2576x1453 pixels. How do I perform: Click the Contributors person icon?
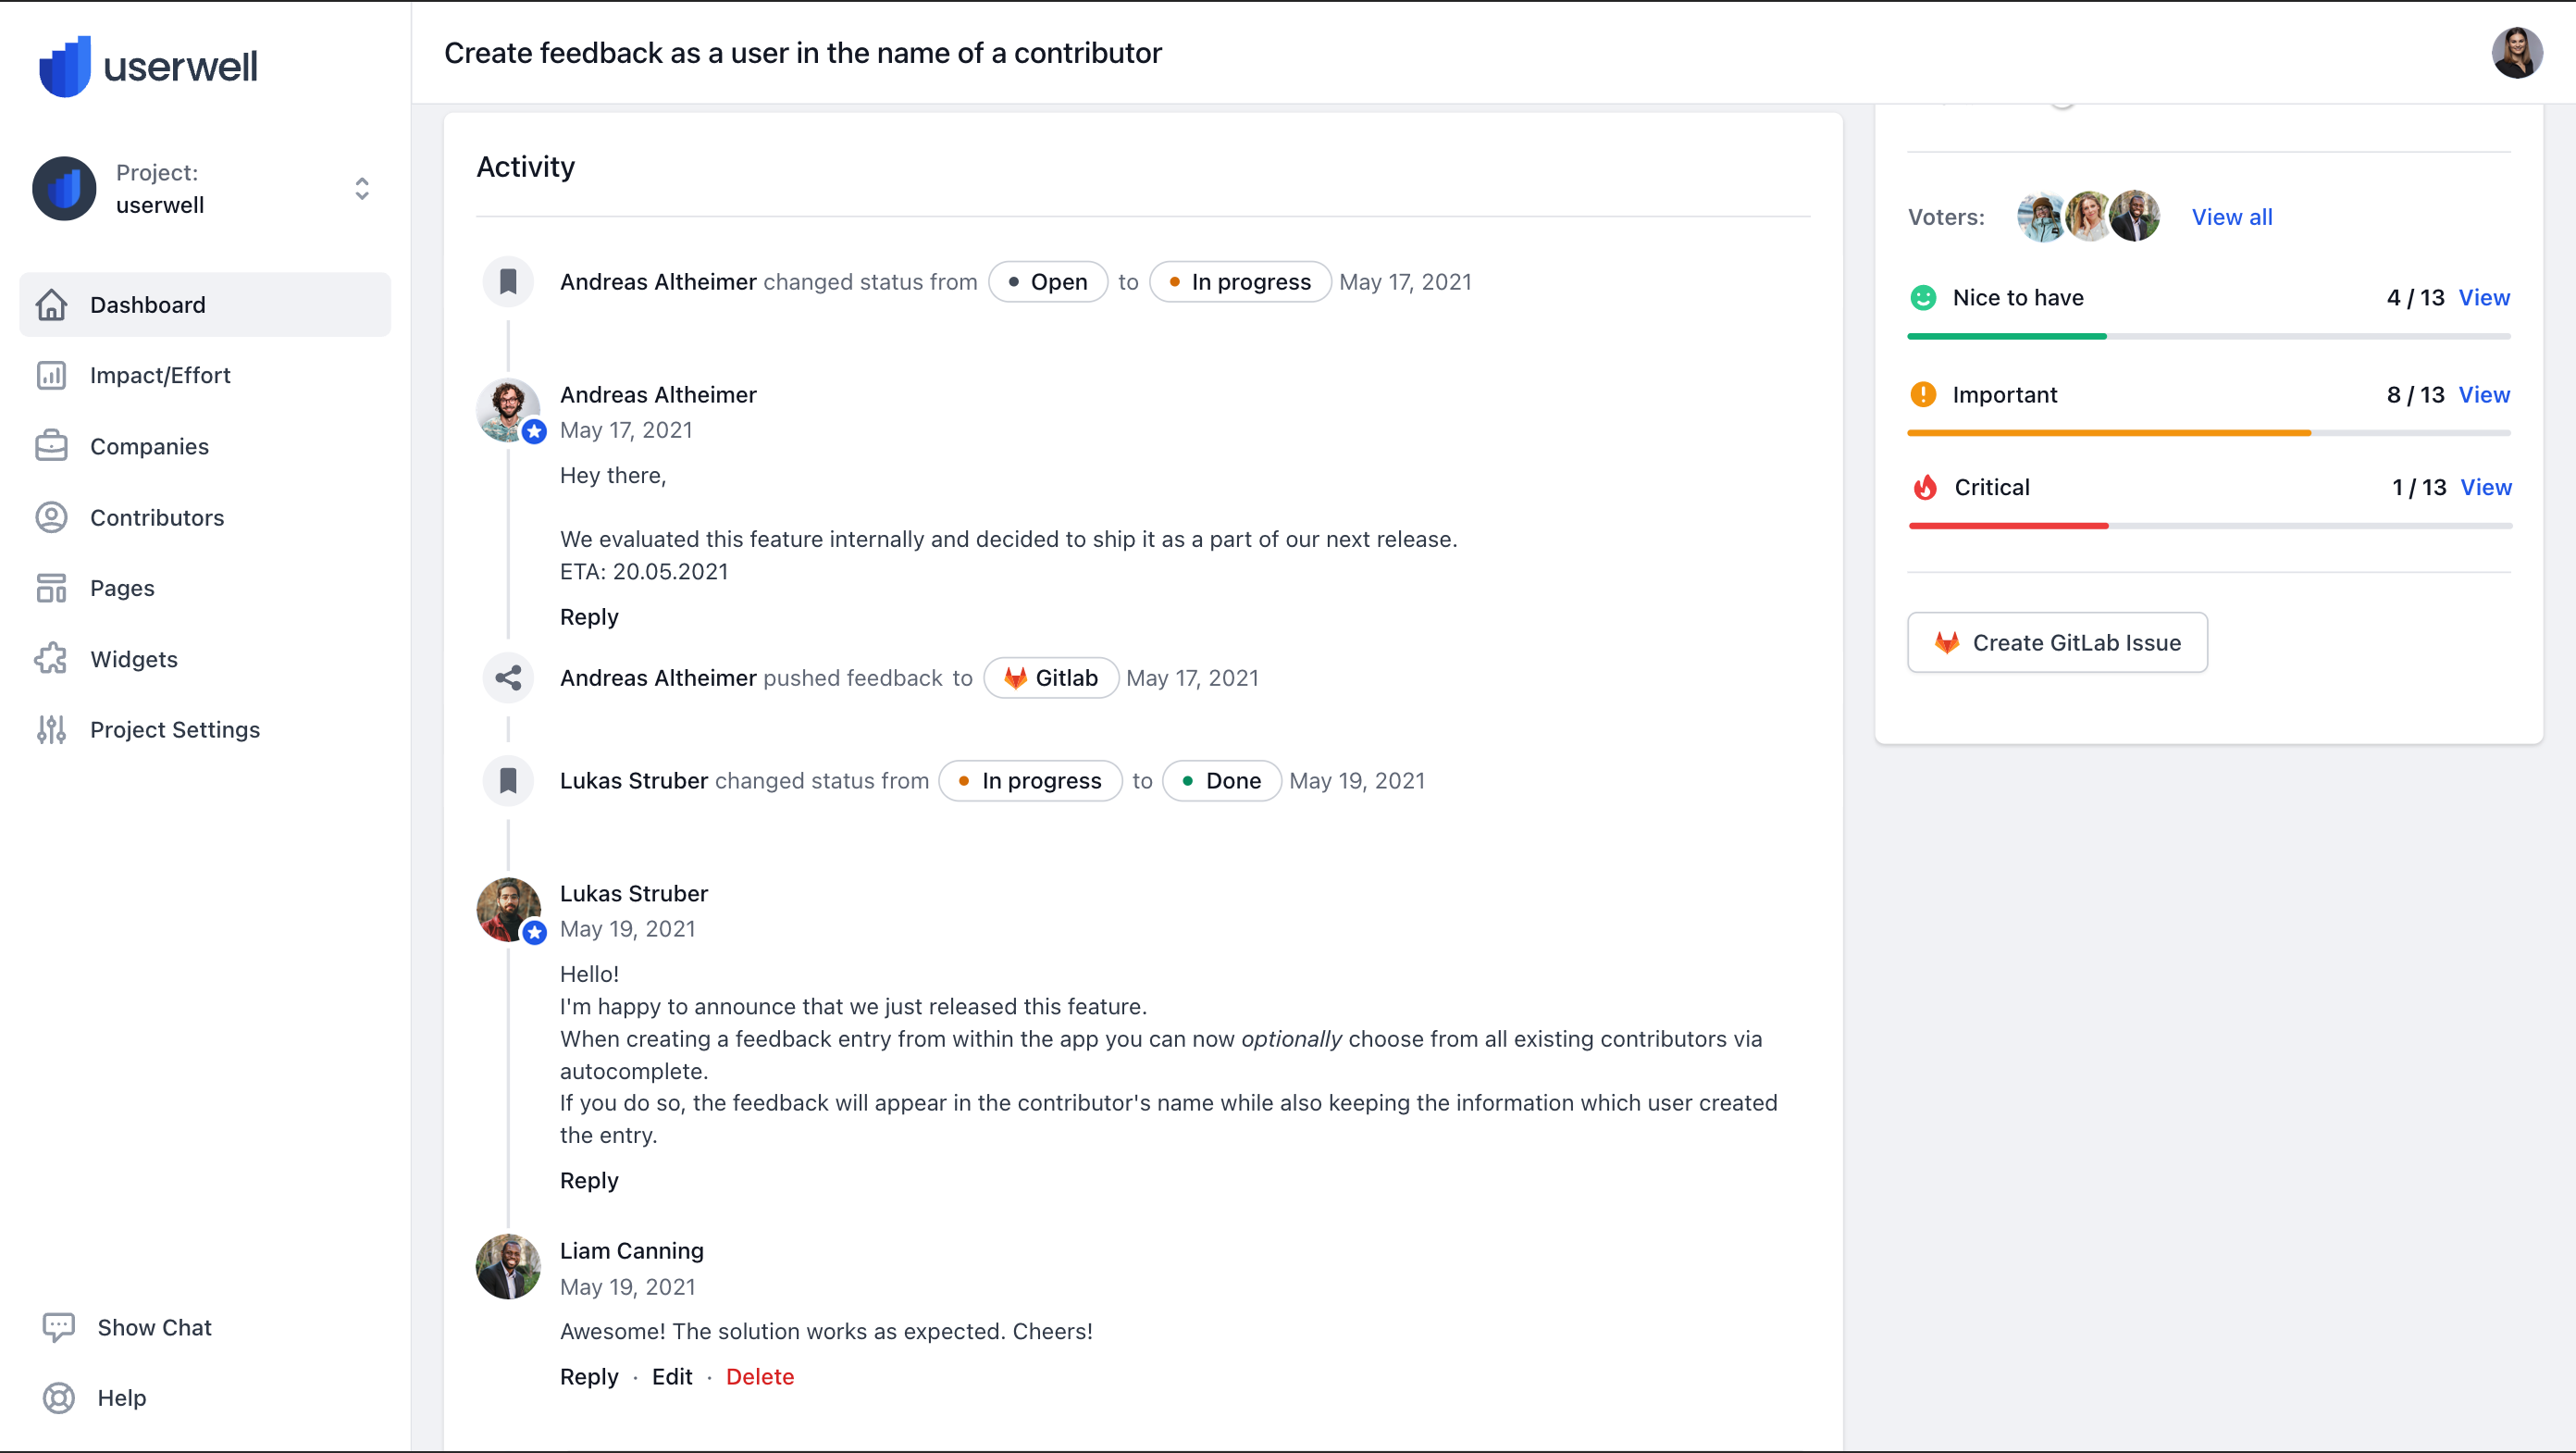point(51,517)
